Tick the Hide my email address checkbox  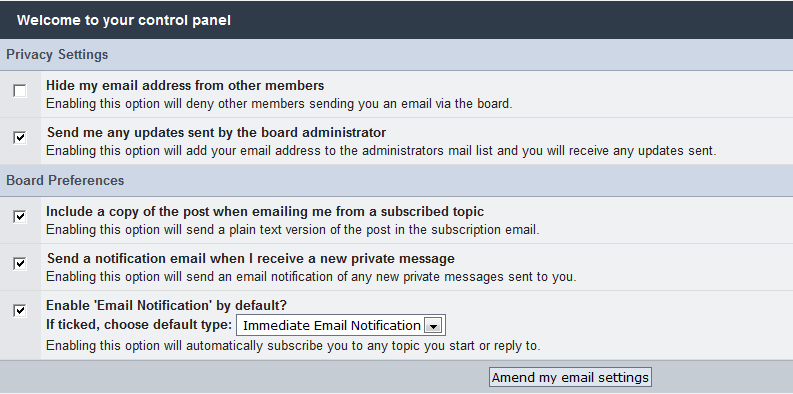tap(20, 92)
